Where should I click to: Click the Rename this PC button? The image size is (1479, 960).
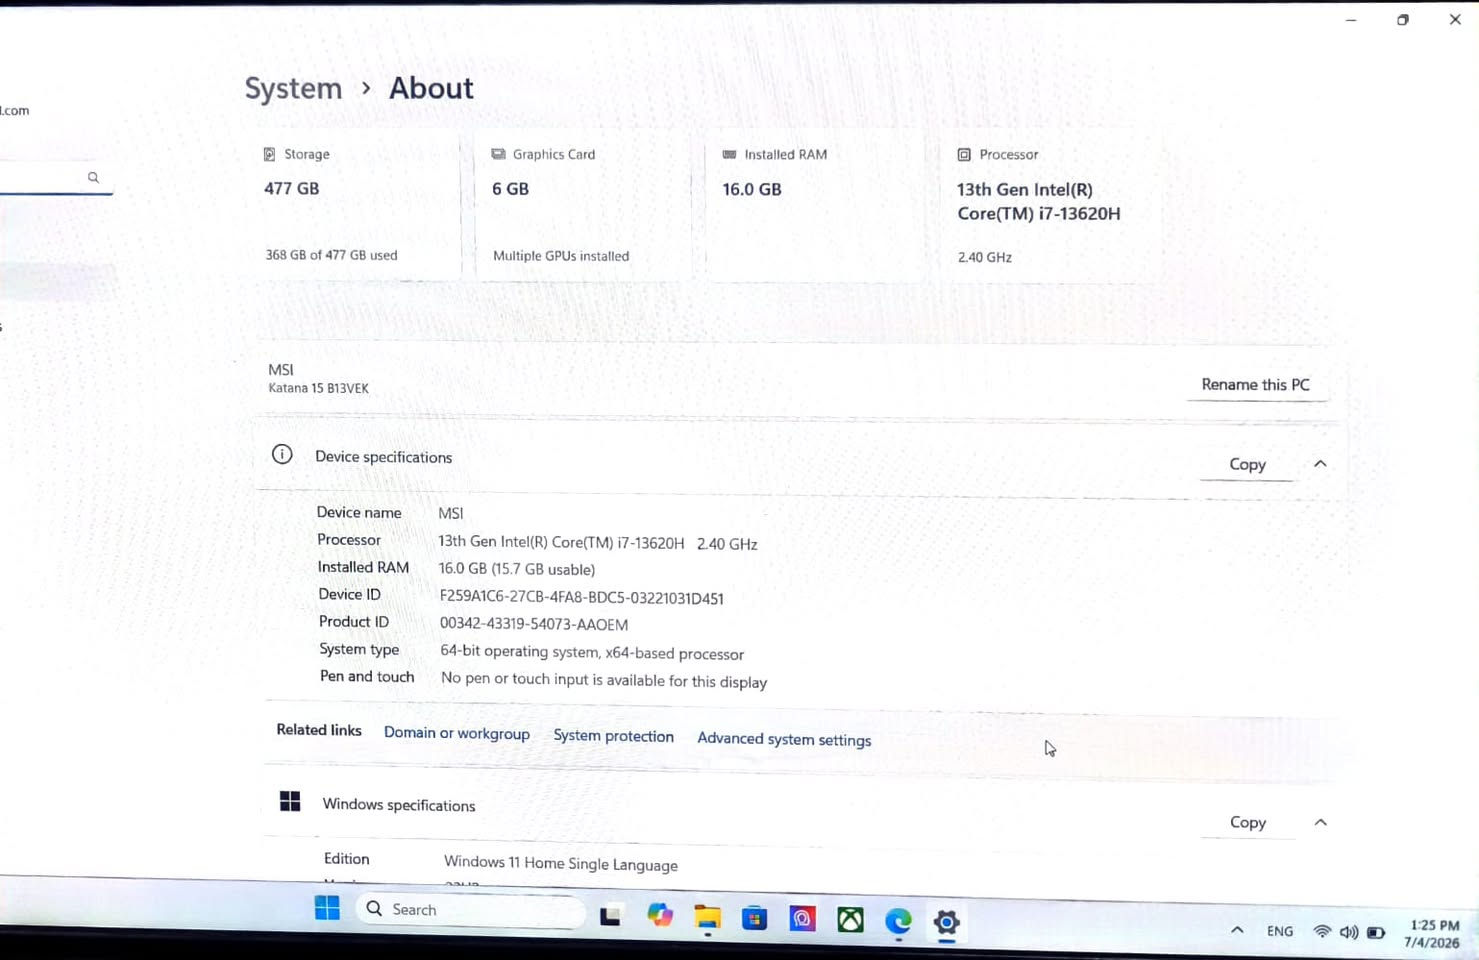1256,384
